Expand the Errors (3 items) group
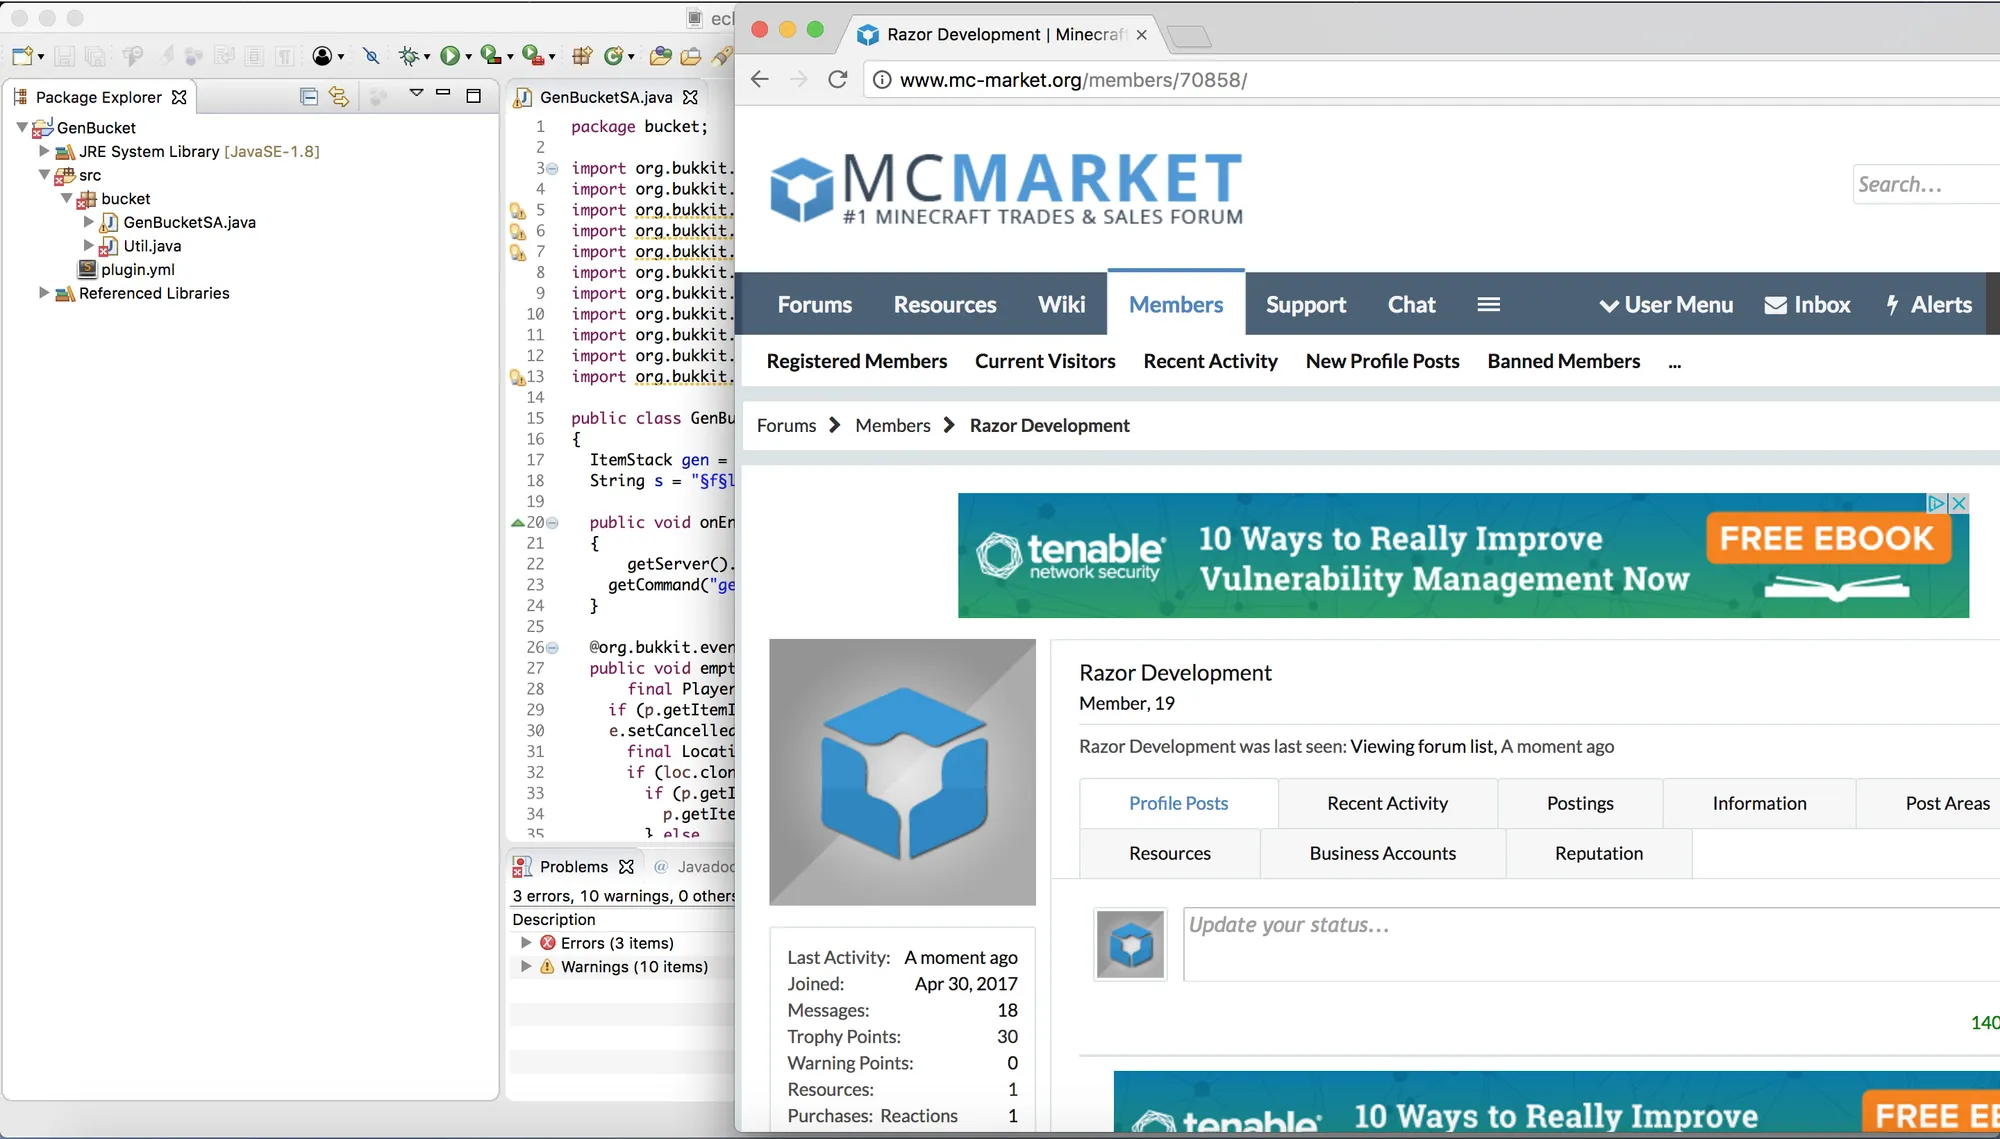 (x=526, y=943)
